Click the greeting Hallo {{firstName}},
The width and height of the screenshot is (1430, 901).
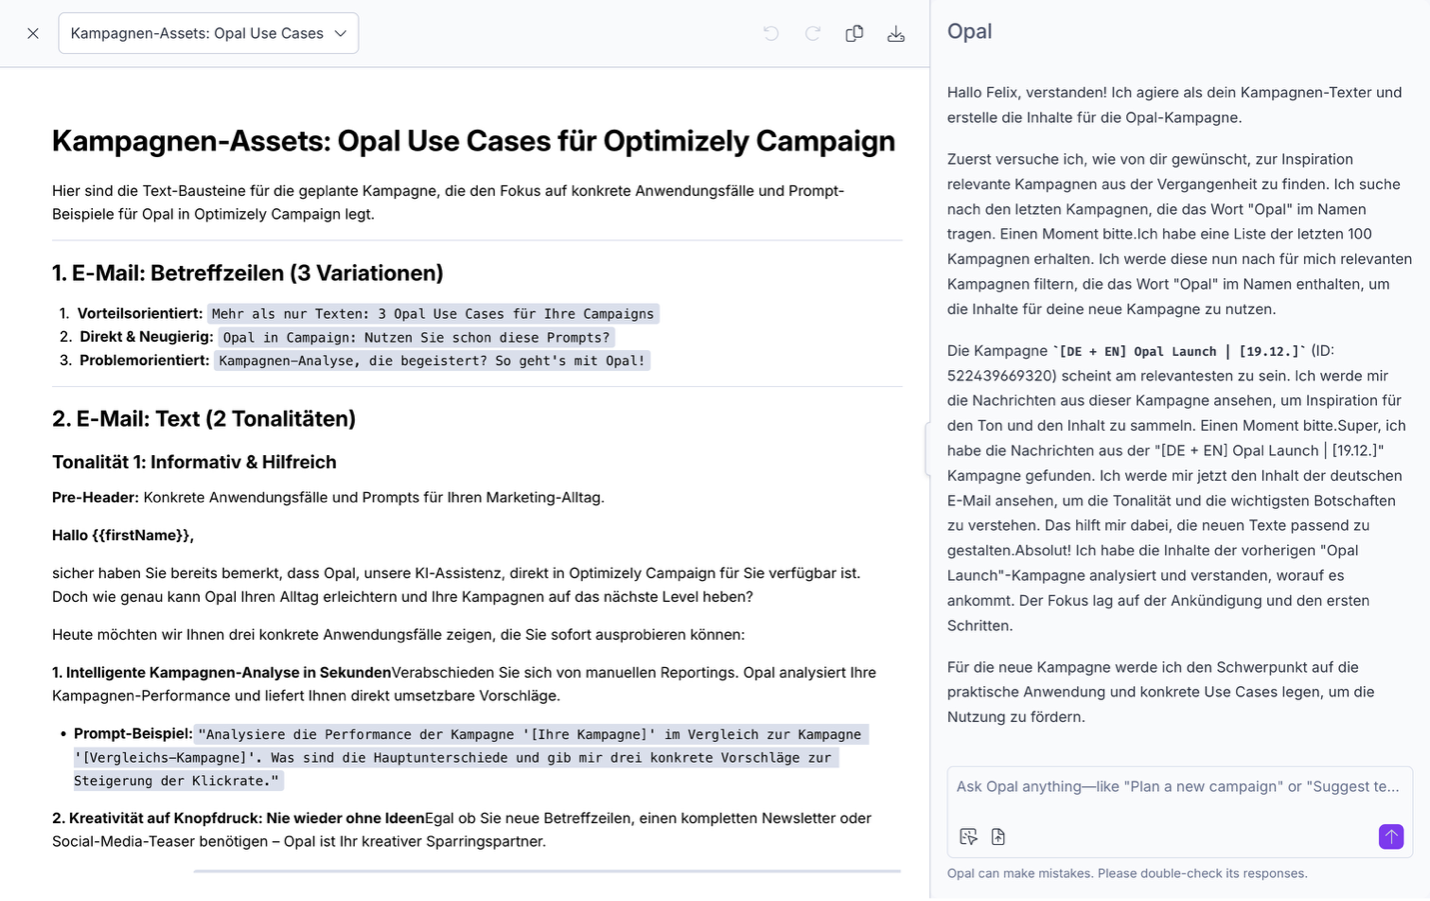pyautogui.click(x=123, y=536)
